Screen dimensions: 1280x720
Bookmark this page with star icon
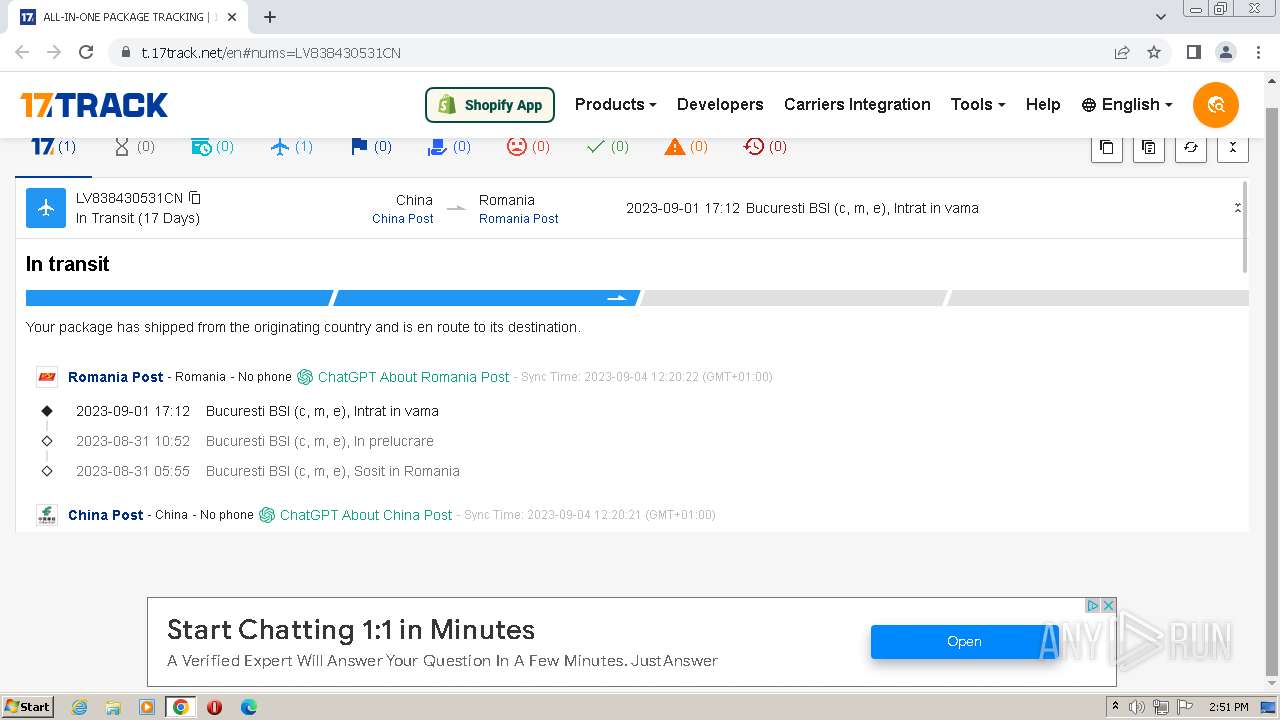tap(1154, 52)
